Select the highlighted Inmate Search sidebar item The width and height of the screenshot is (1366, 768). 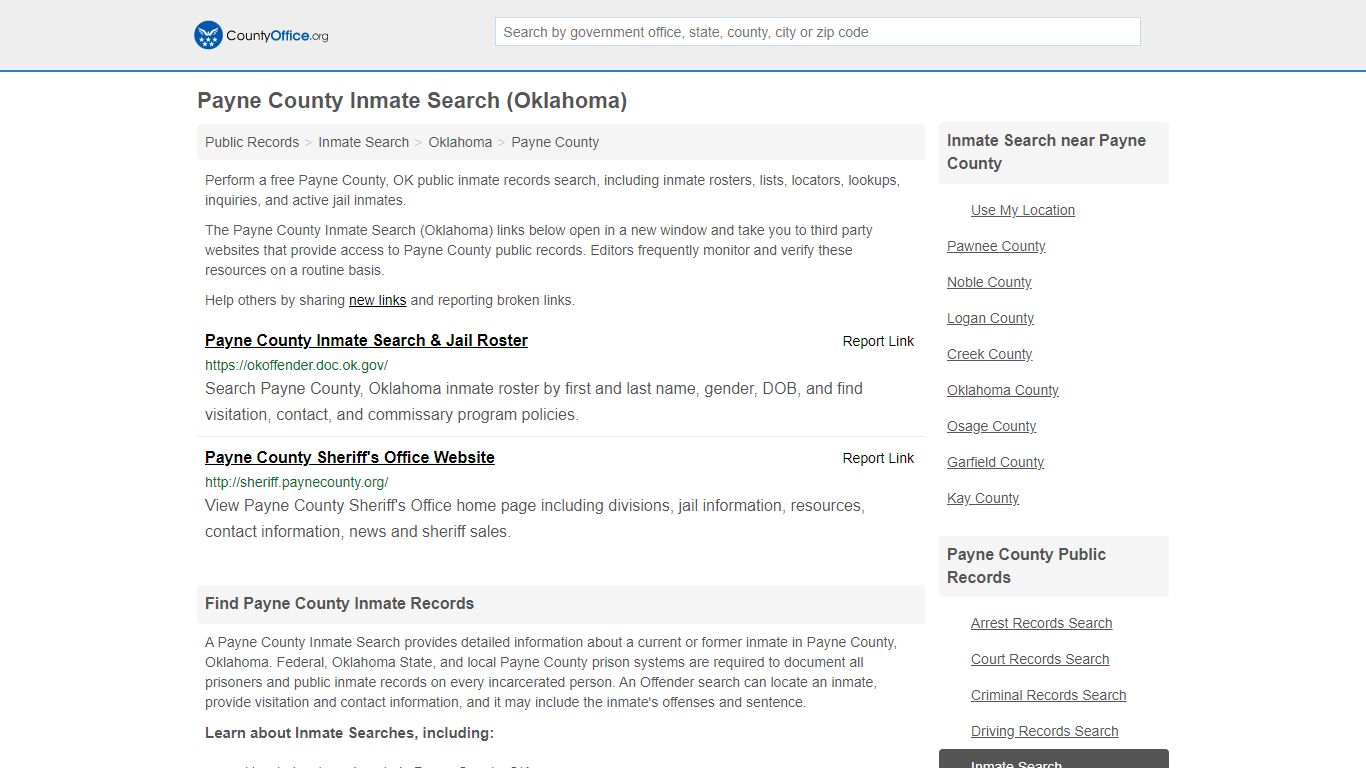[x=1054, y=759]
